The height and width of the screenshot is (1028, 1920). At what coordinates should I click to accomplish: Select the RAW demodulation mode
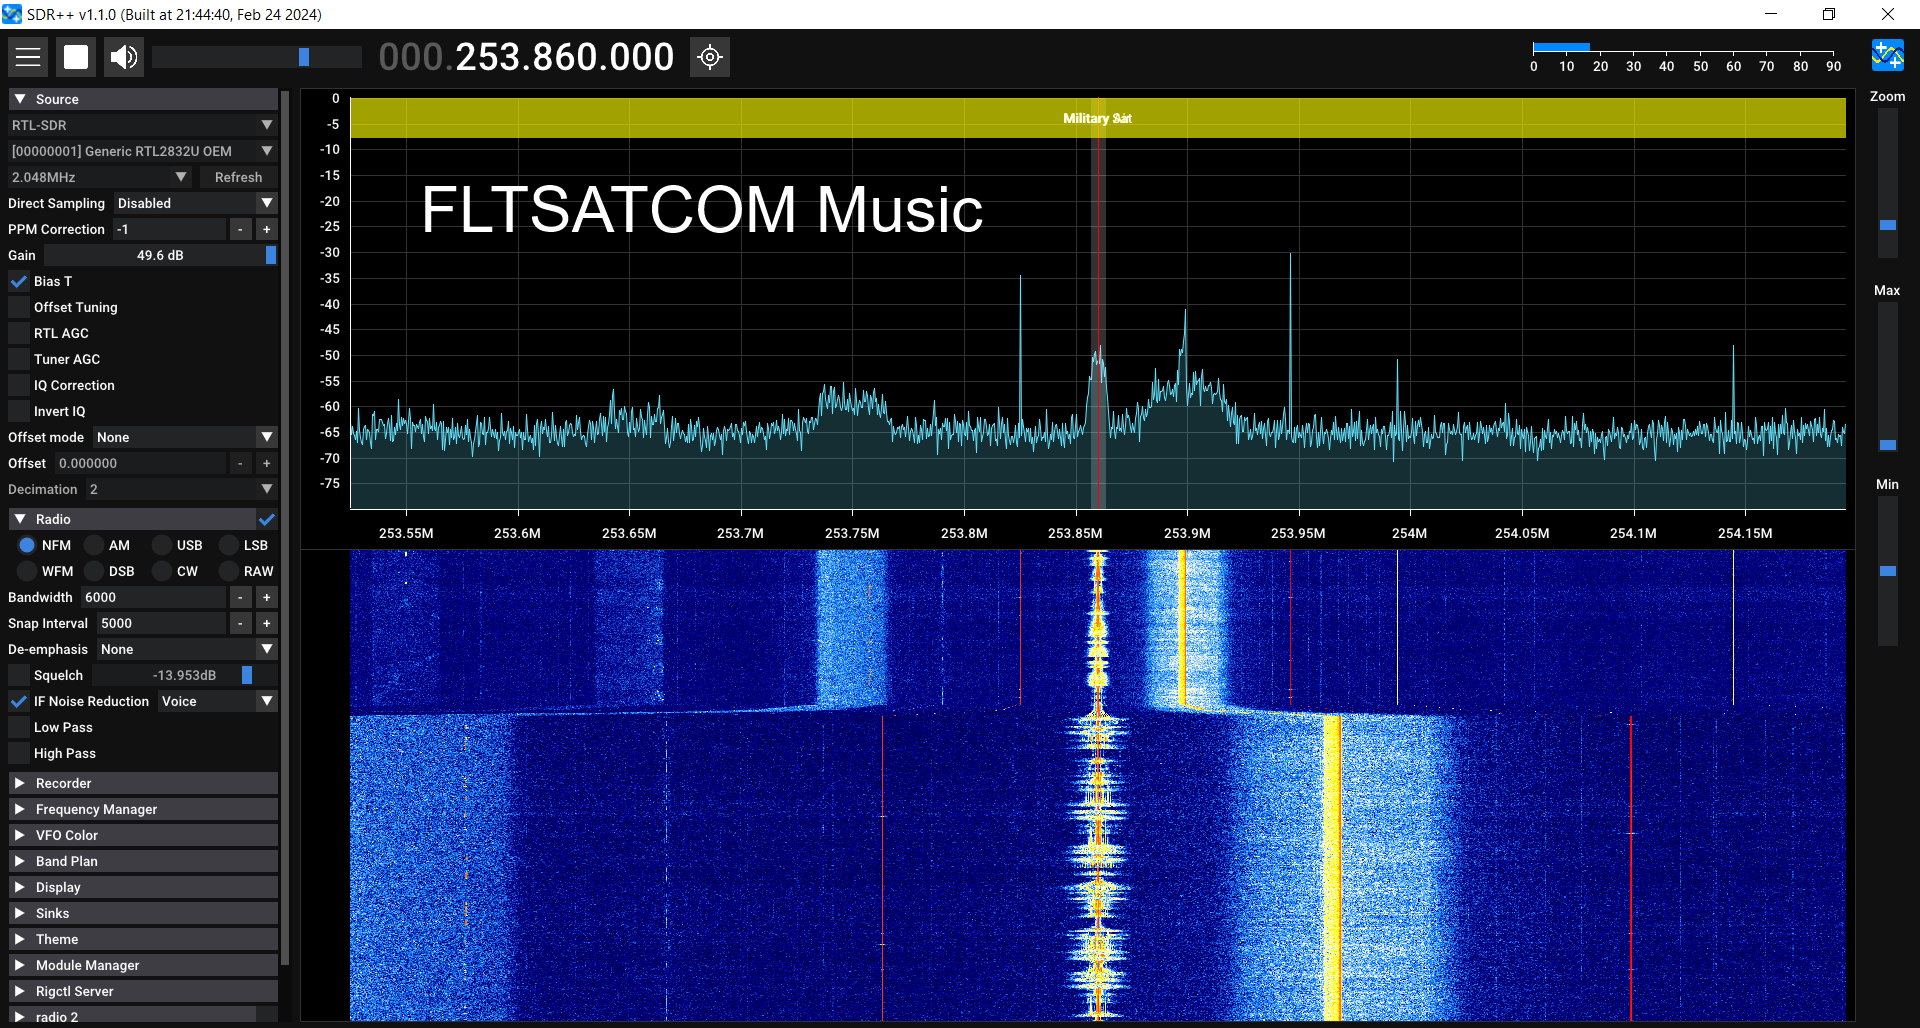[229, 571]
